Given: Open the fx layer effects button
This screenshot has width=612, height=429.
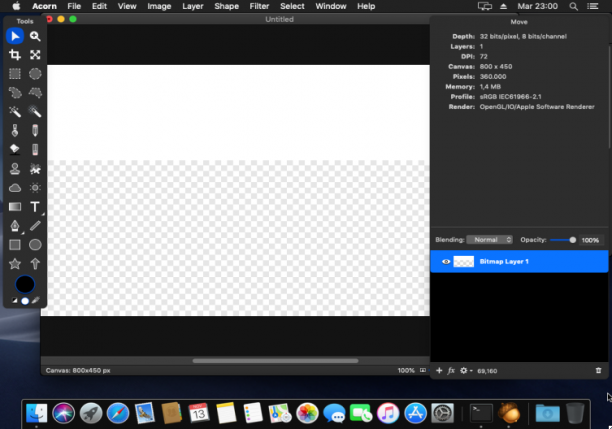Looking at the screenshot, I should click(451, 370).
